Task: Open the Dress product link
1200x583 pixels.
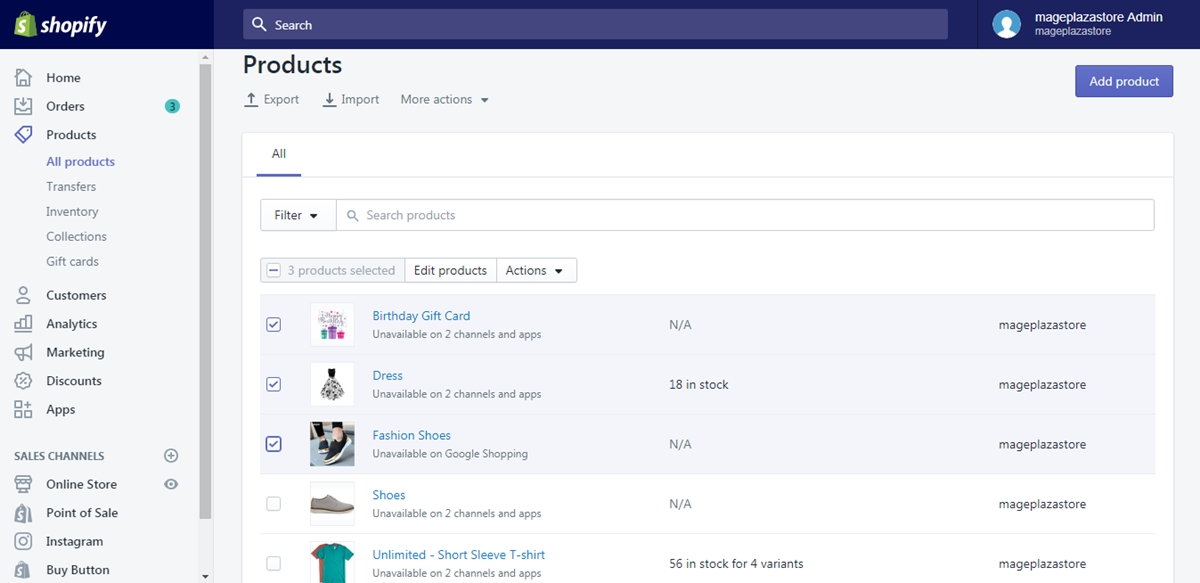Action: click(x=388, y=376)
